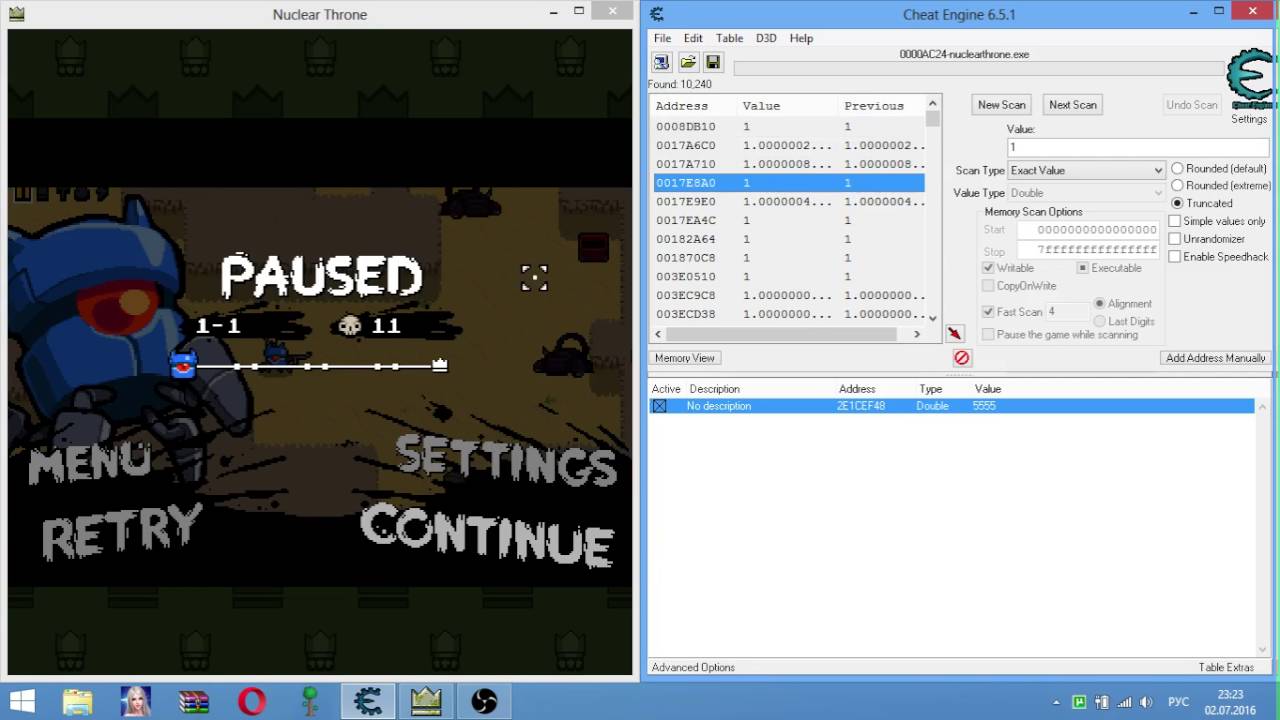Screen dimensions: 1280x720
Task: Open the Value Type Double dropdown
Action: click(1086, 193)
